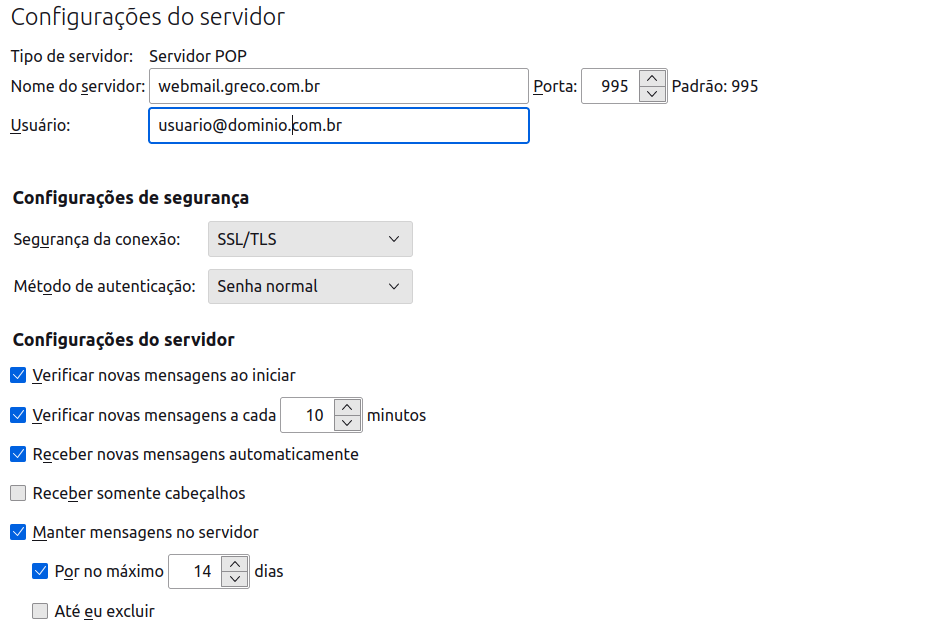The height and width of the screenshot is (638, 930).
Task: Decrease the Porta value with down arrow
Action: (x=652, y=94)
